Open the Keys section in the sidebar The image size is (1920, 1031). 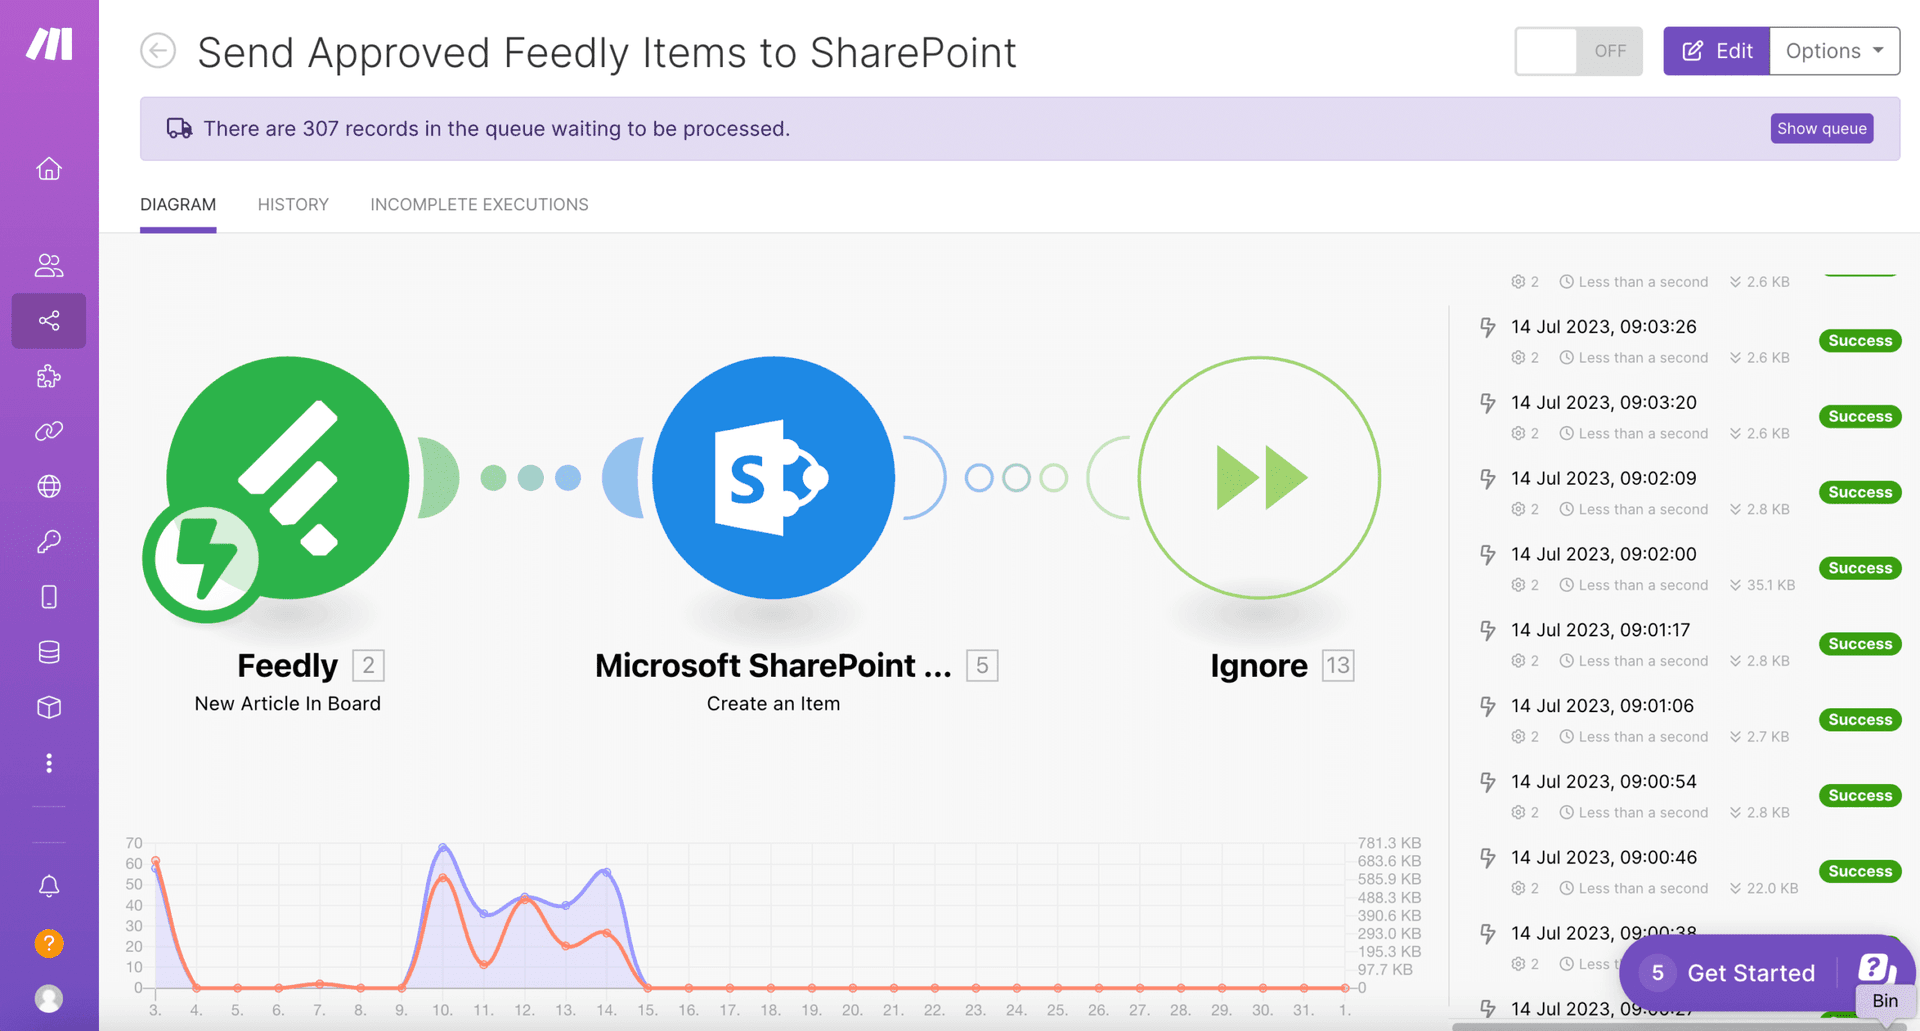click(x=48, y=542)
